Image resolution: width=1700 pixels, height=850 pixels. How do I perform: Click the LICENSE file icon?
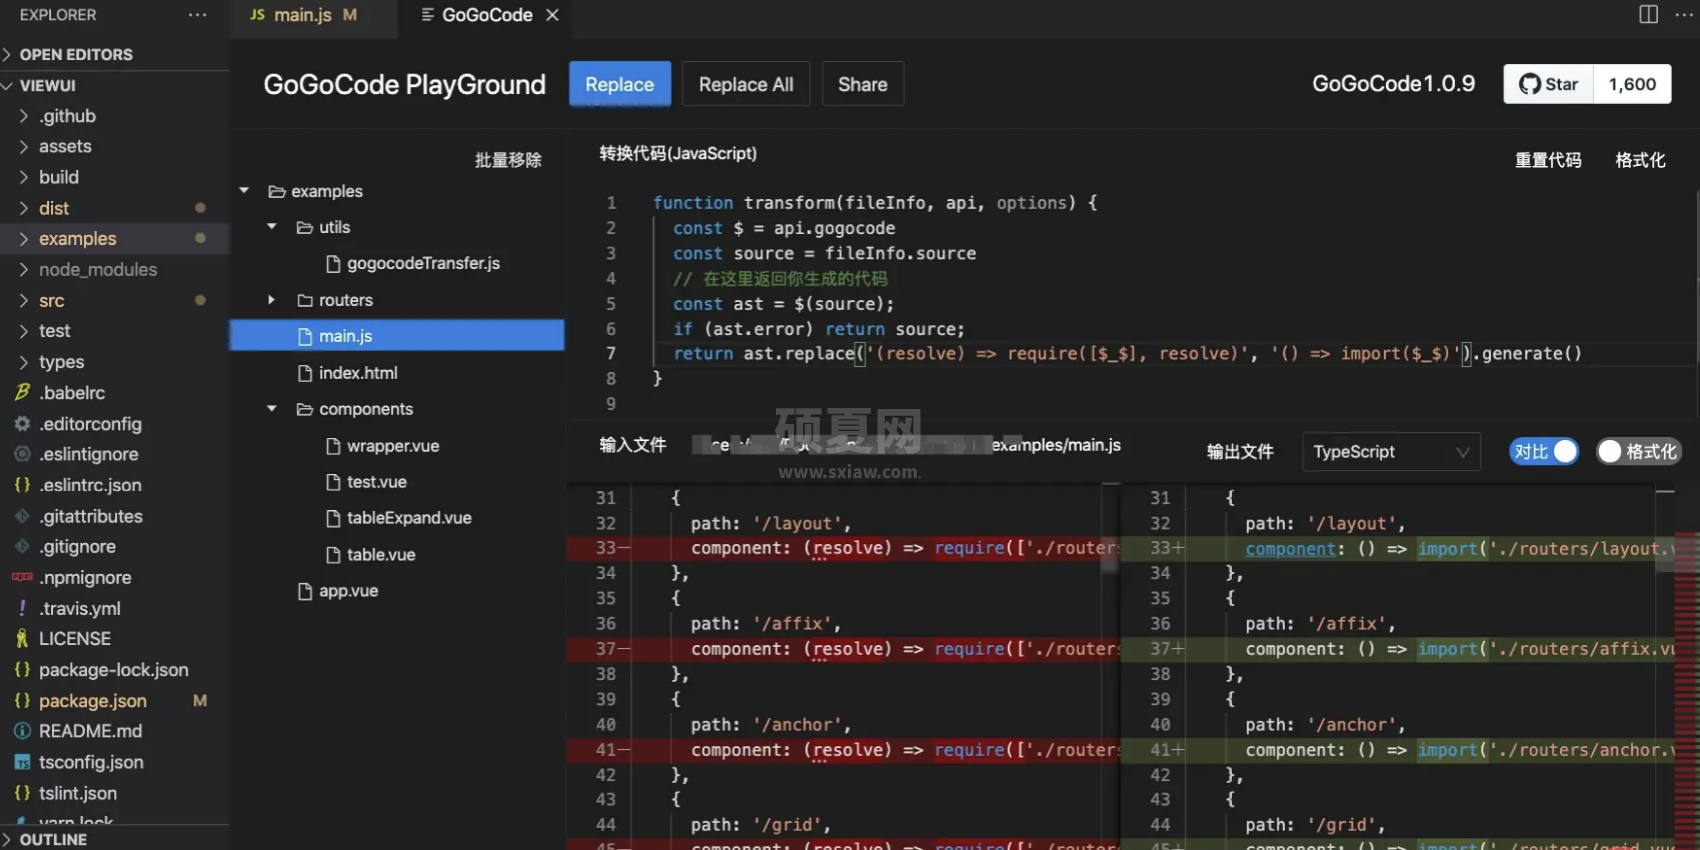click(x=22, y=639)
